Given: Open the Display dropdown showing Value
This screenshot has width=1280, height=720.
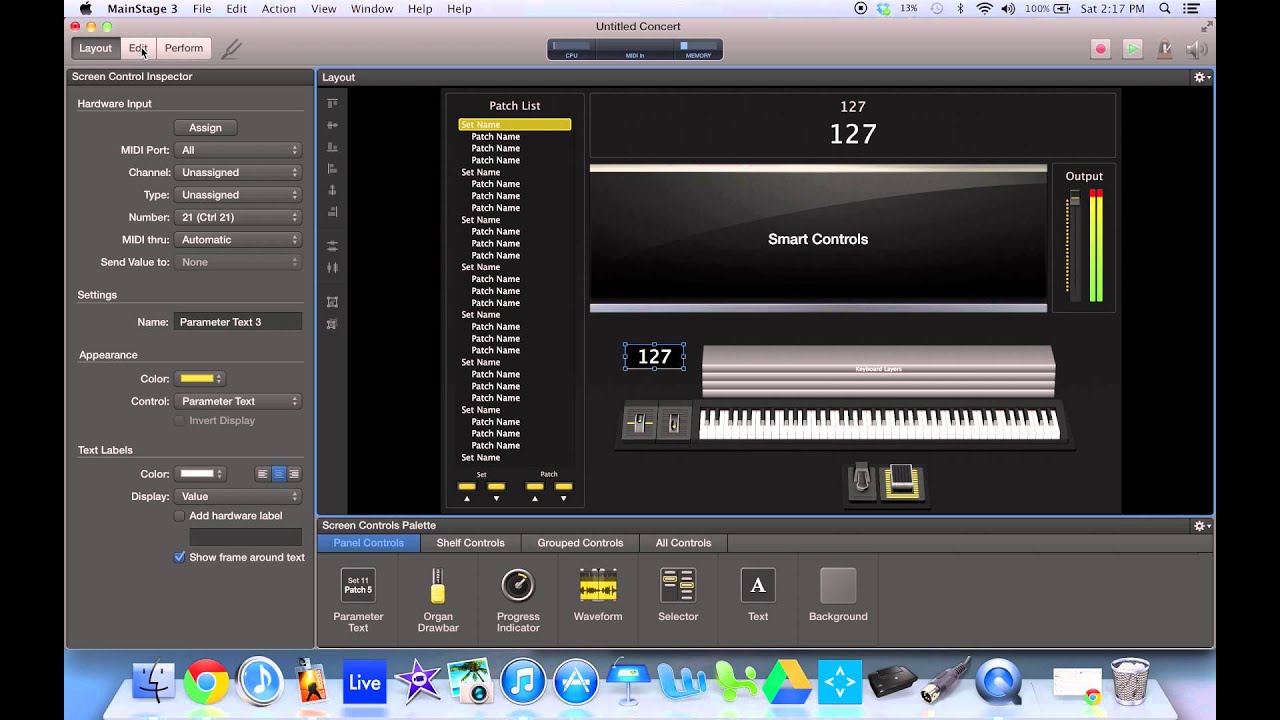Looking at the screenshot, I should coord(238,496).
